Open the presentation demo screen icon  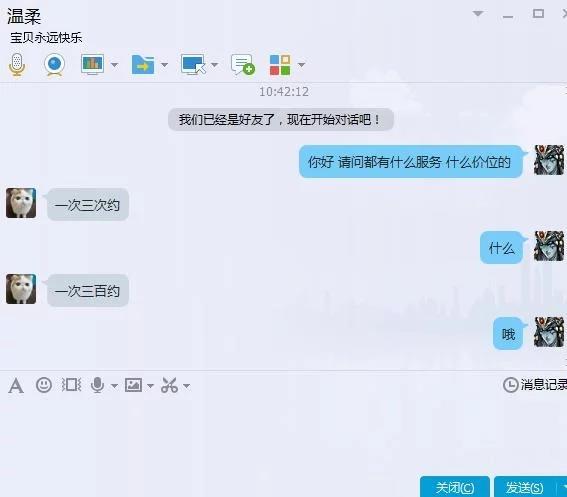[x=93, y=64]
